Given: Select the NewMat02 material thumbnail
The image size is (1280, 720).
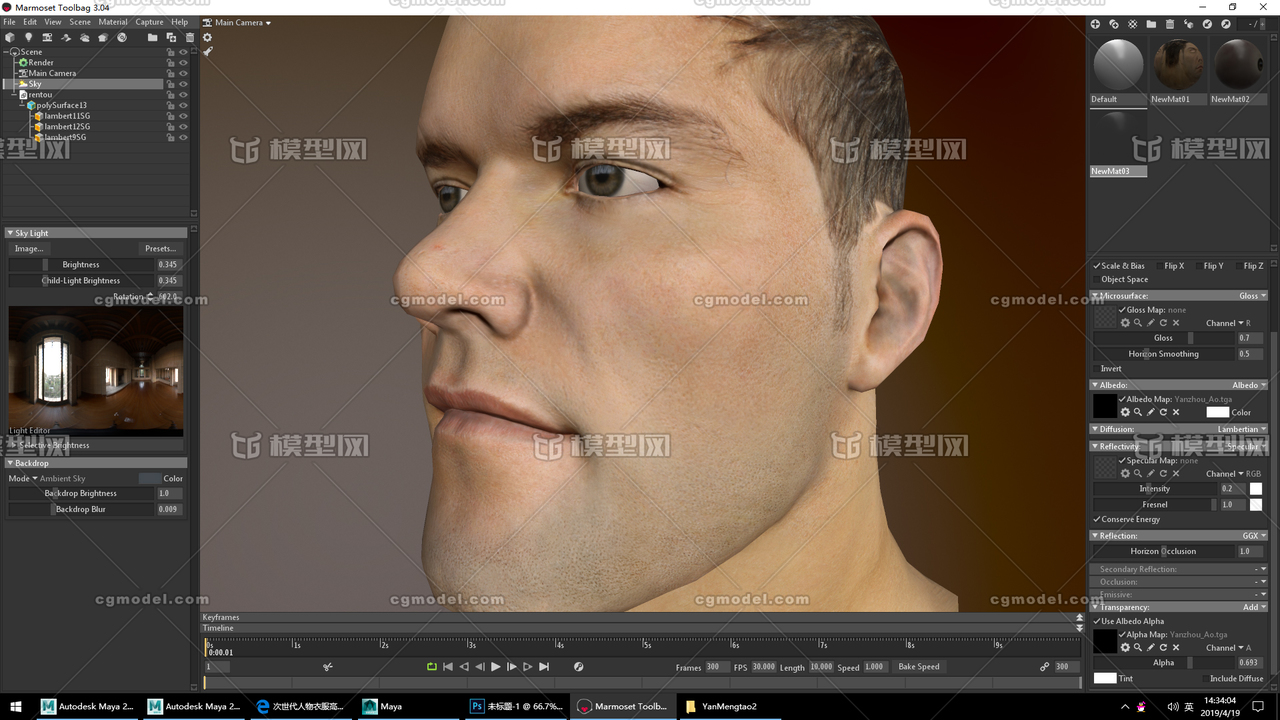Looking at the screenshot, I should (1238, 65).
